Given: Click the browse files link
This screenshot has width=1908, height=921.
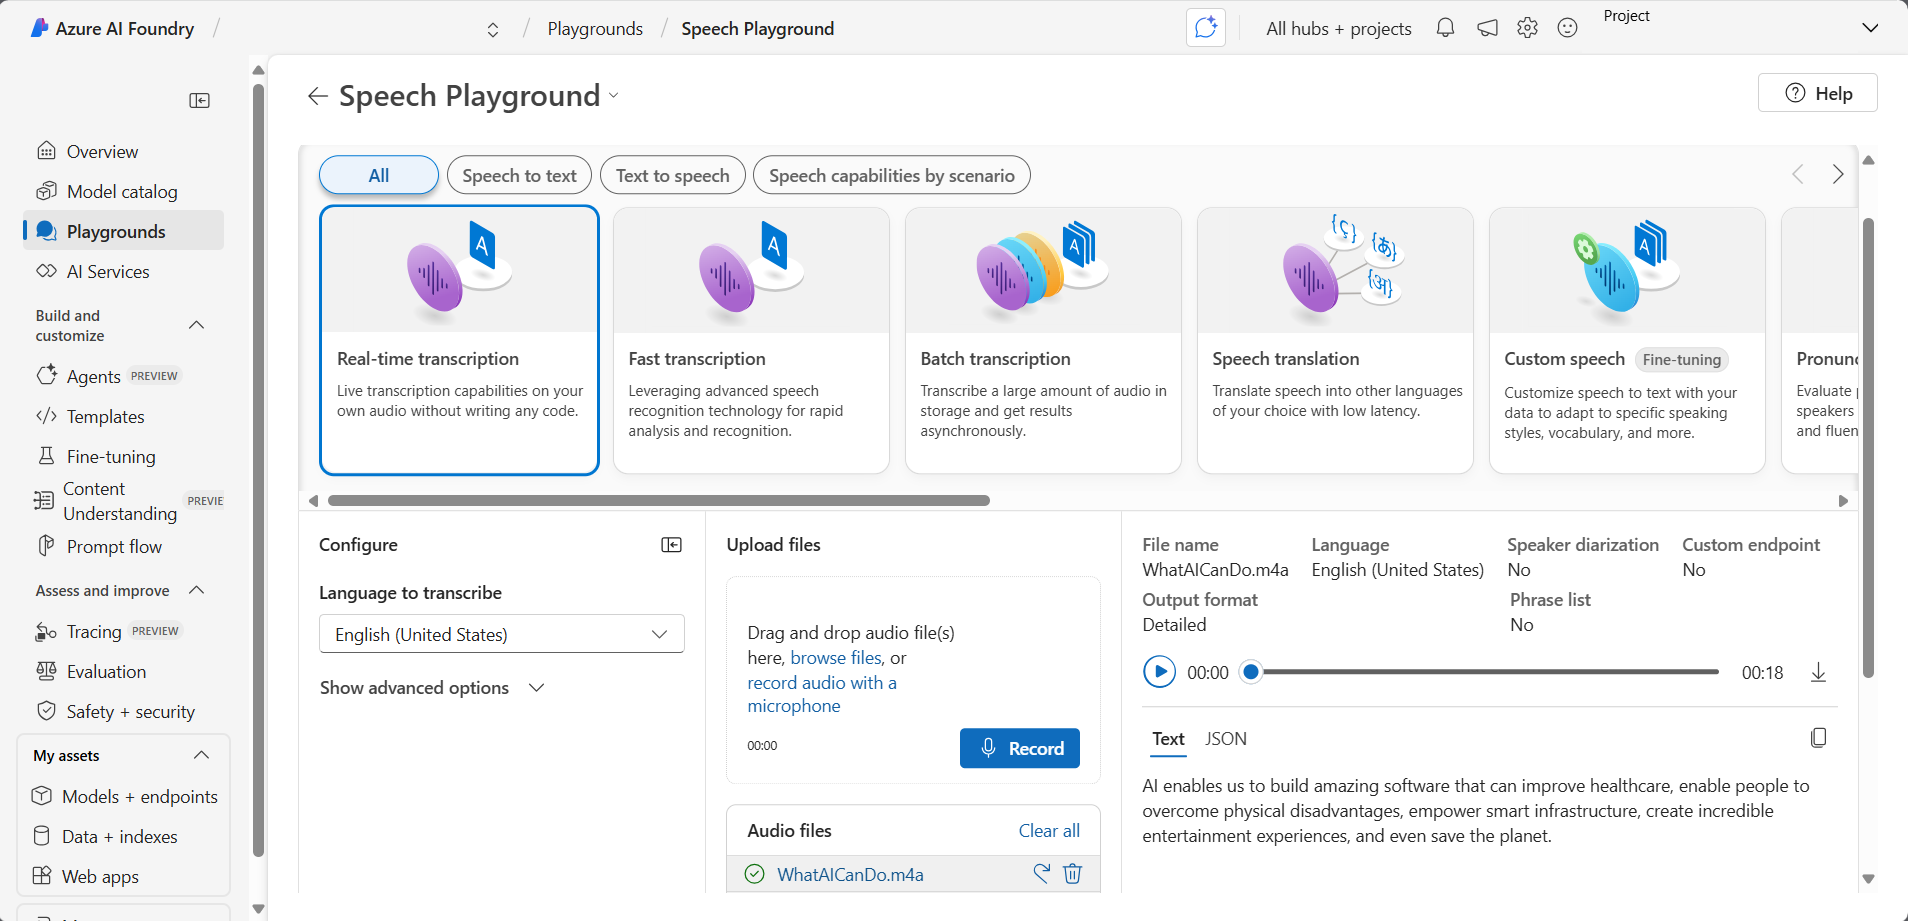Looking at the screenshot, I should pyautogui.click(x=836, y=658).
